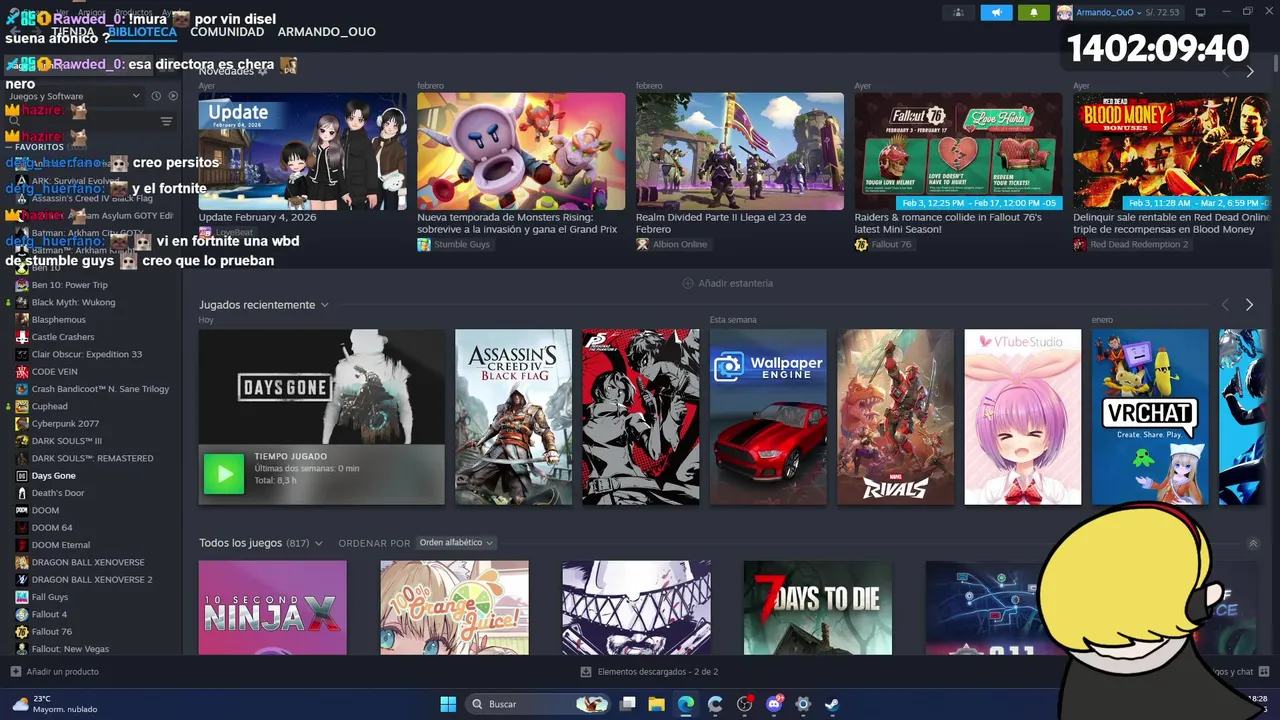This screenshot has width=1280, height=720.
Task: Click the Albion Online tag under the news
Action: [x=672, y=244]
